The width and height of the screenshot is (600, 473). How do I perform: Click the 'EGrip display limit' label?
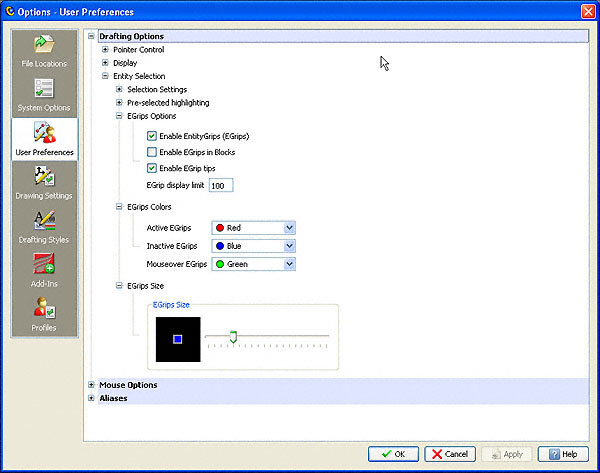tap(175, 185)
